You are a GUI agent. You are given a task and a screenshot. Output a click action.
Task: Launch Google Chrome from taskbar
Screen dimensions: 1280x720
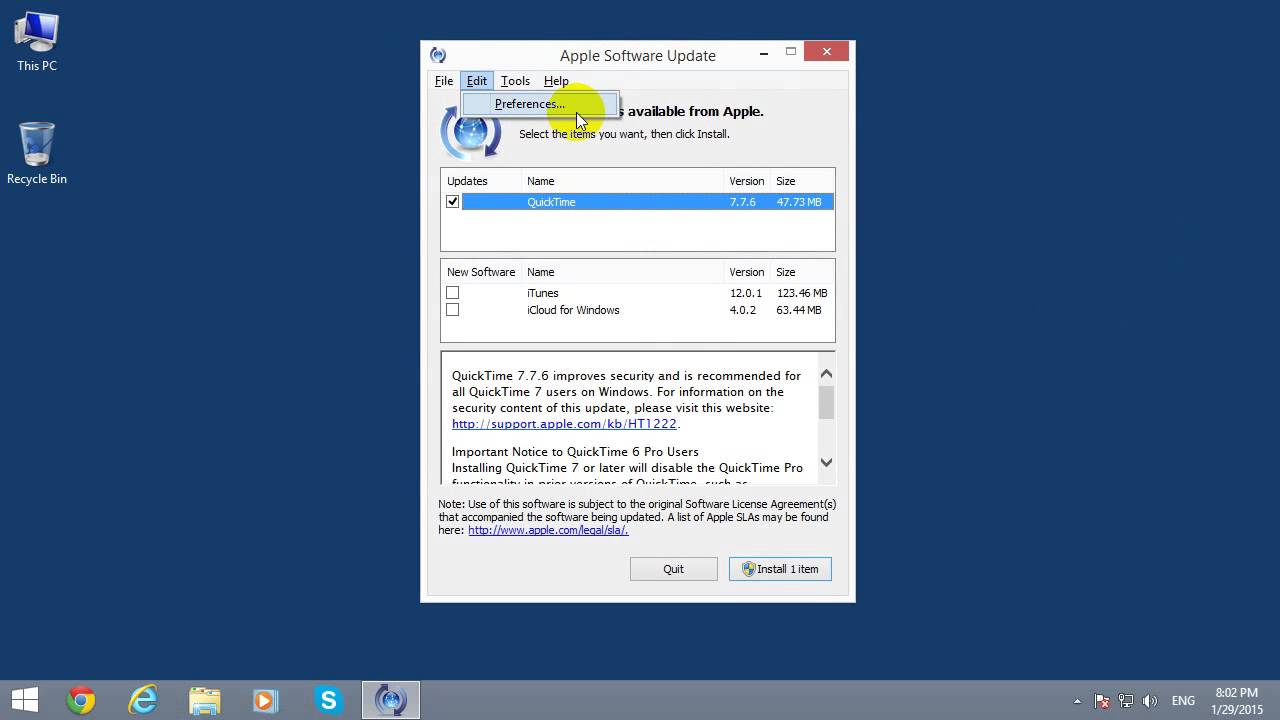[81, 700]
